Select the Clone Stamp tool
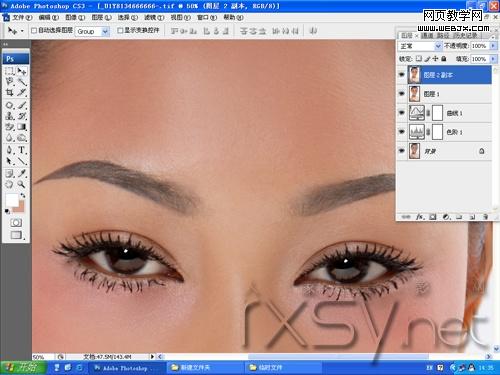The width and height of the screenshot is (500, 375). click(10, 116)
